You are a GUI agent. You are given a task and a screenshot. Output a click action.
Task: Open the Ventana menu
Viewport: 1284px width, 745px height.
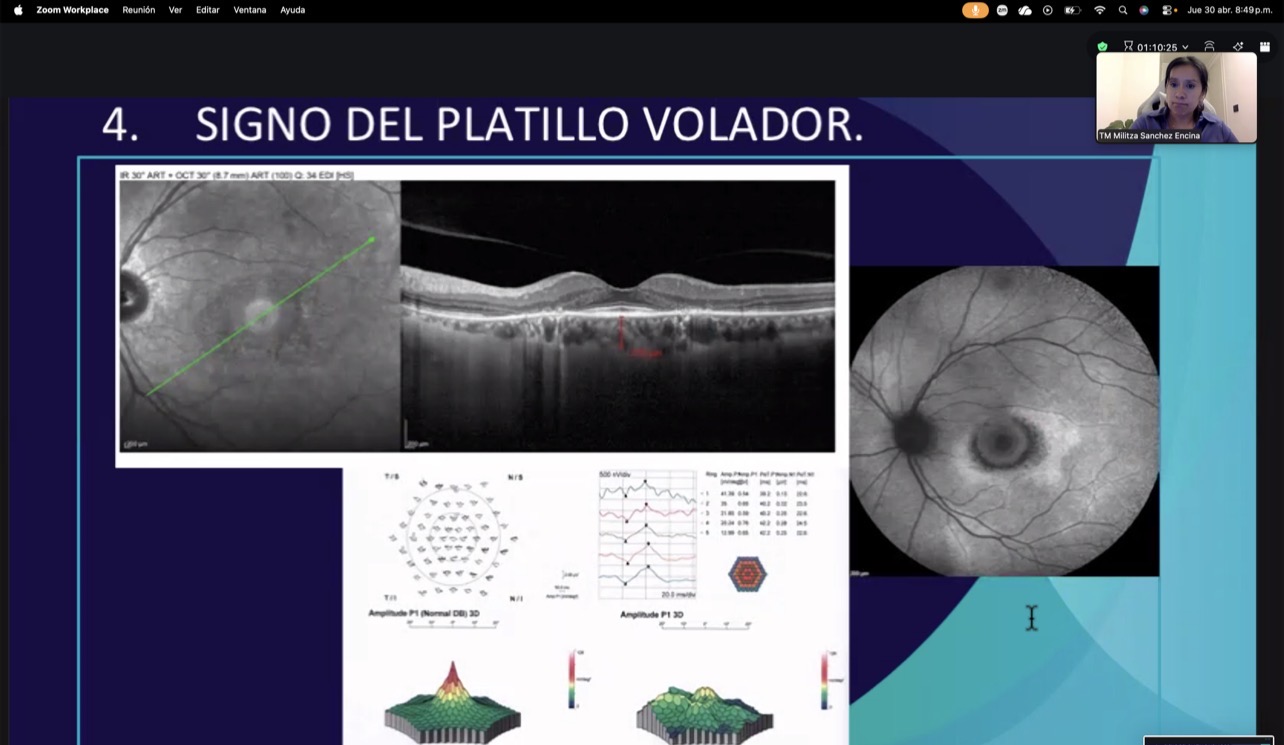tap(250, 10)
